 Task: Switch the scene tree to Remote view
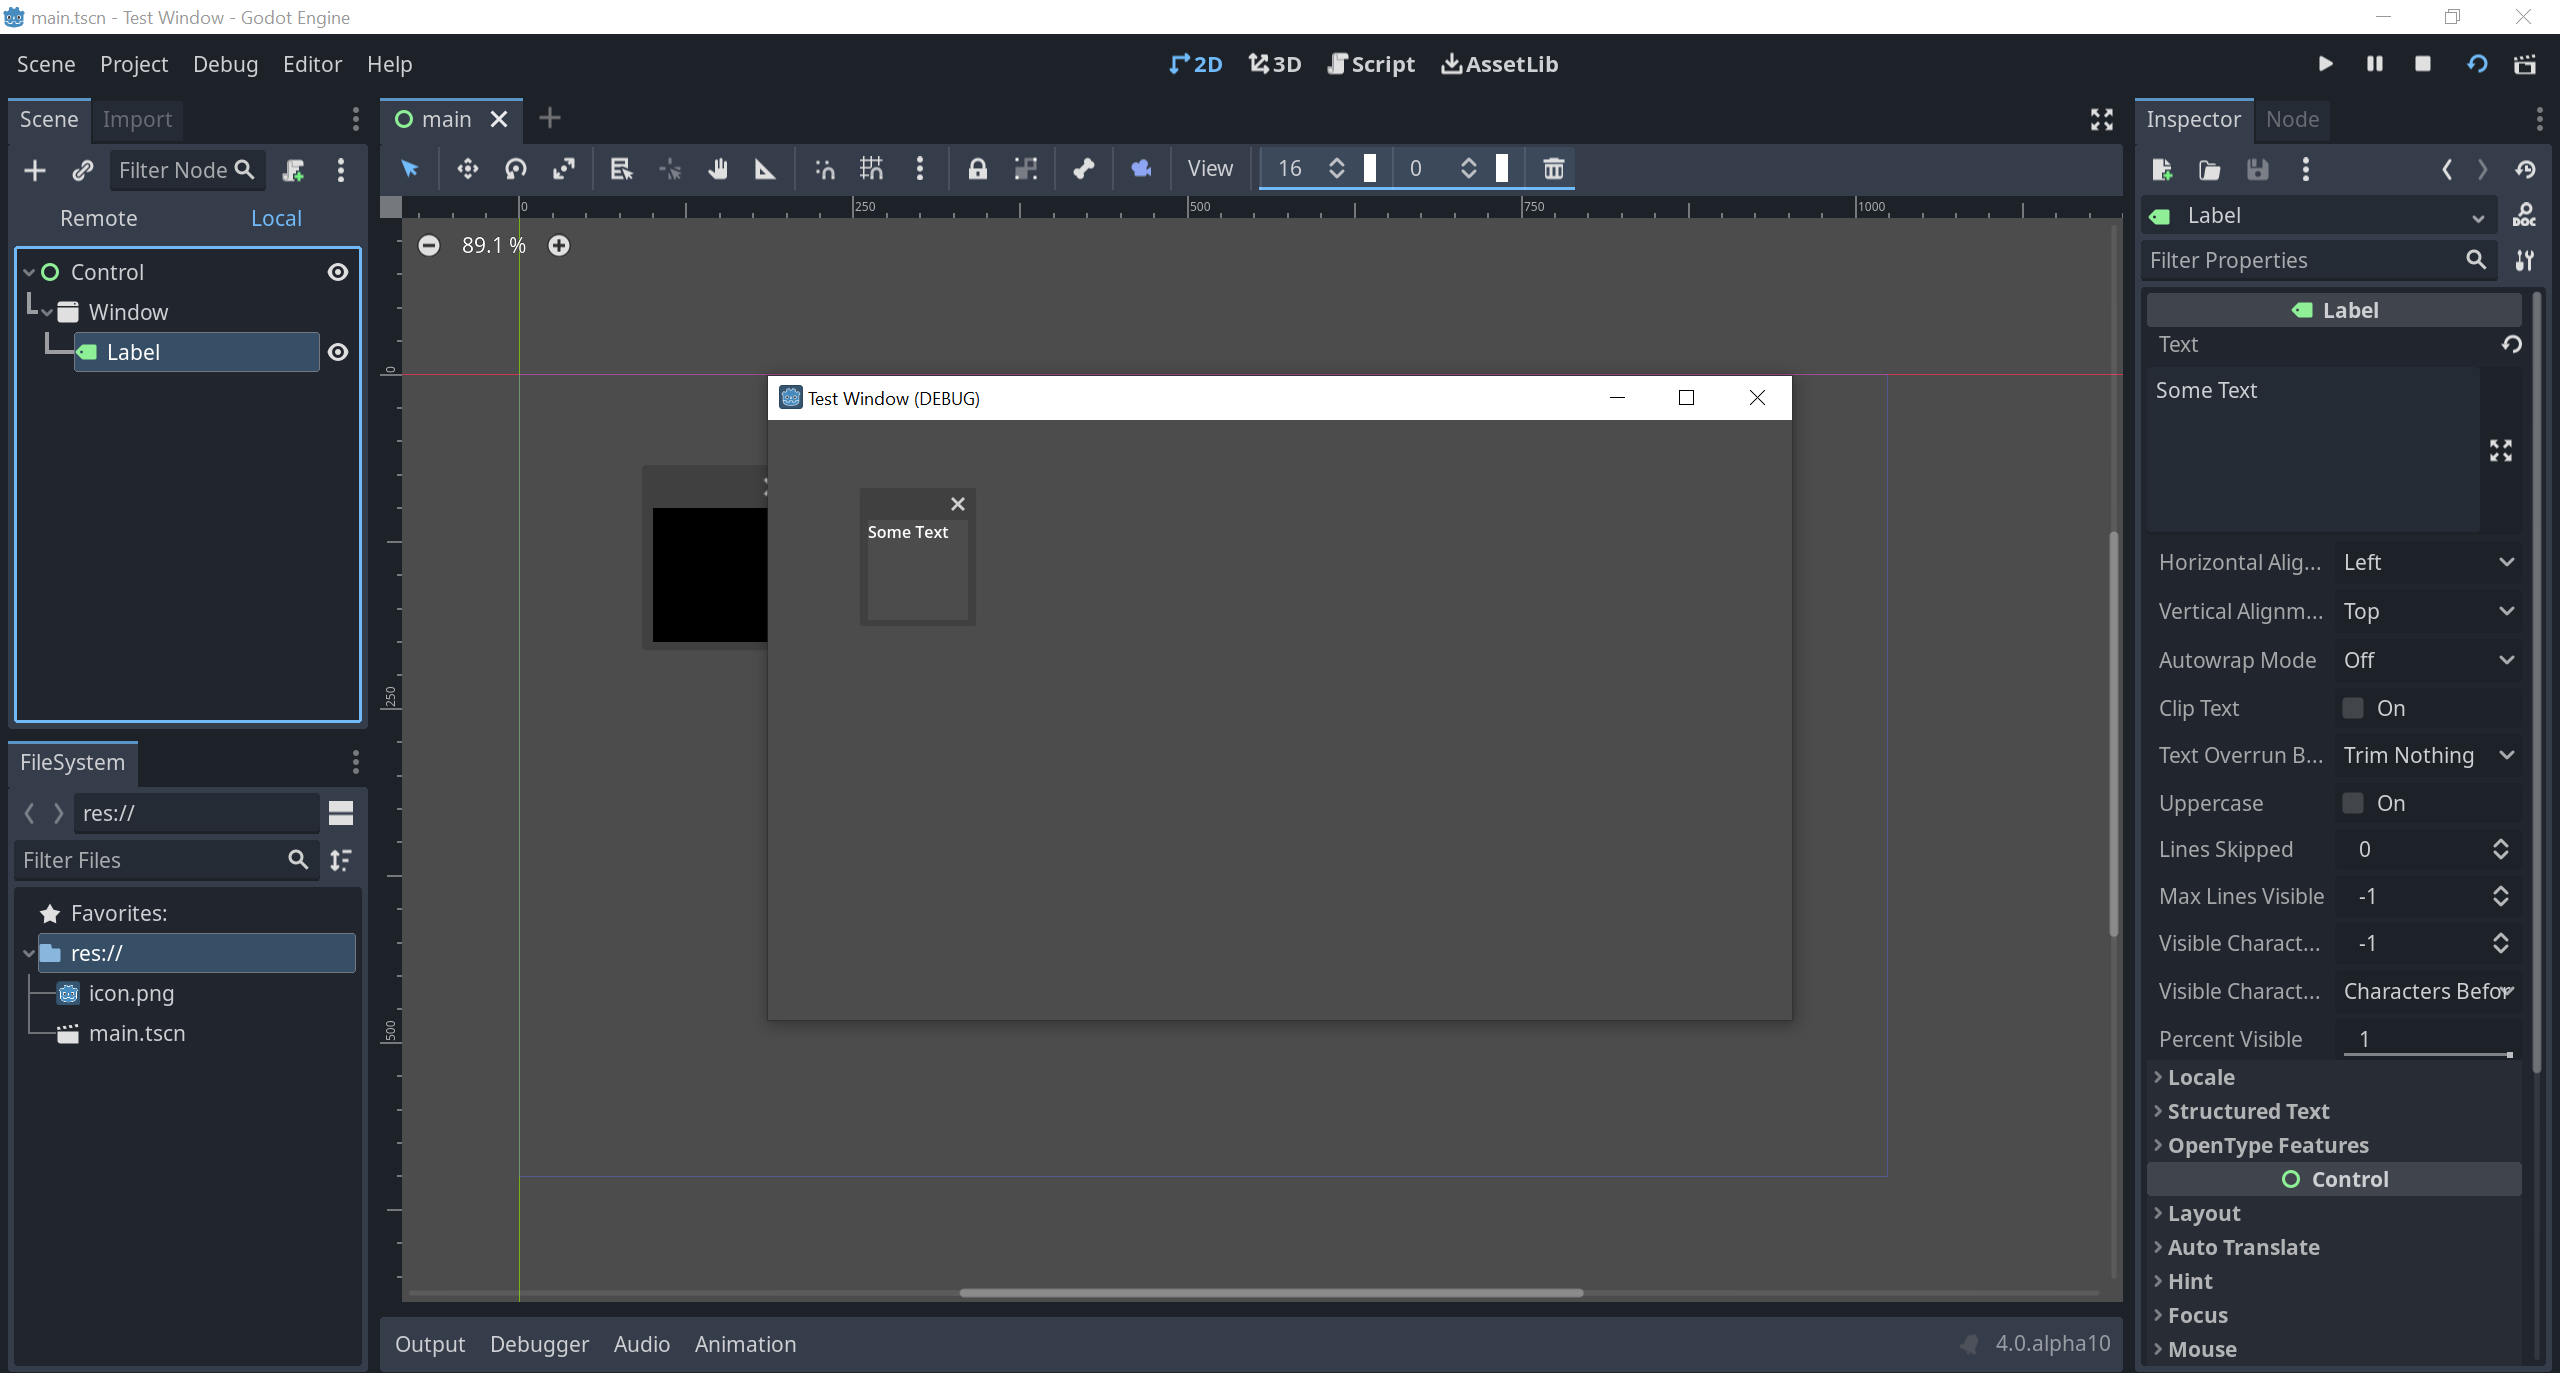point(98,218)
